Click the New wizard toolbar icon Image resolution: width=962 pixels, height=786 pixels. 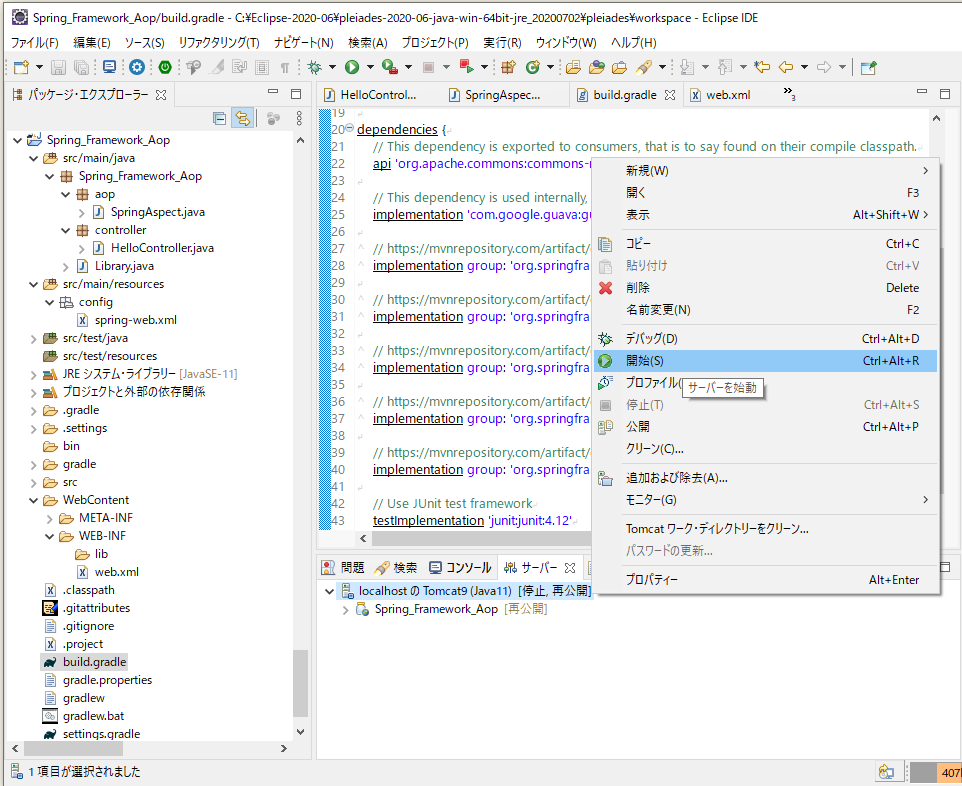click(x=21, y=67)
